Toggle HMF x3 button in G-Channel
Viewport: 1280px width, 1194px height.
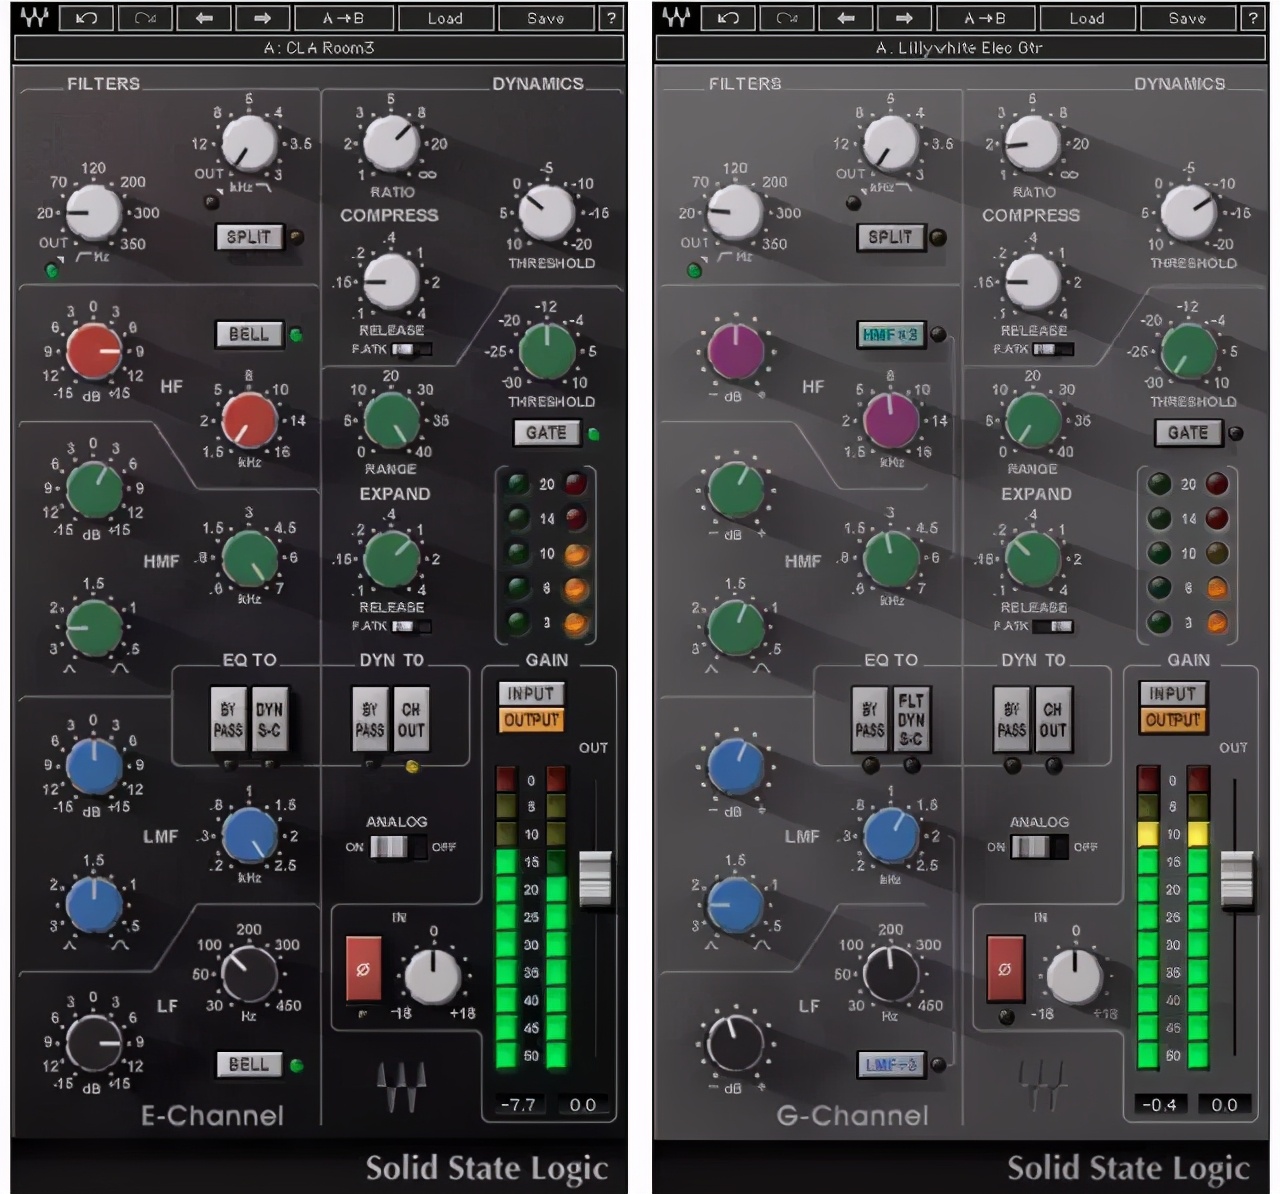(890, 334)
